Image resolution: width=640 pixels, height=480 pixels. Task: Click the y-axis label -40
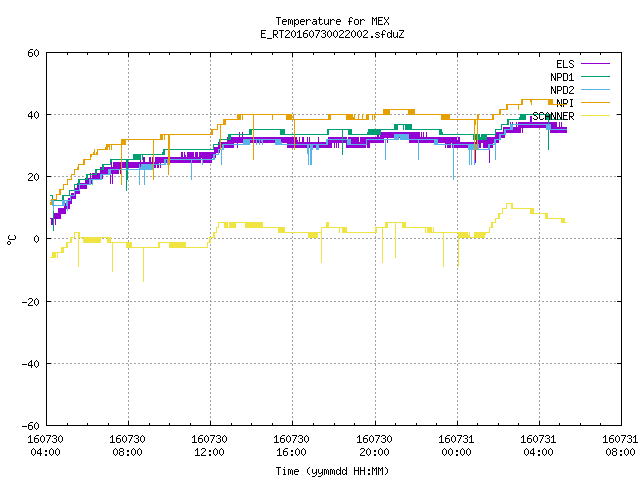31,364
